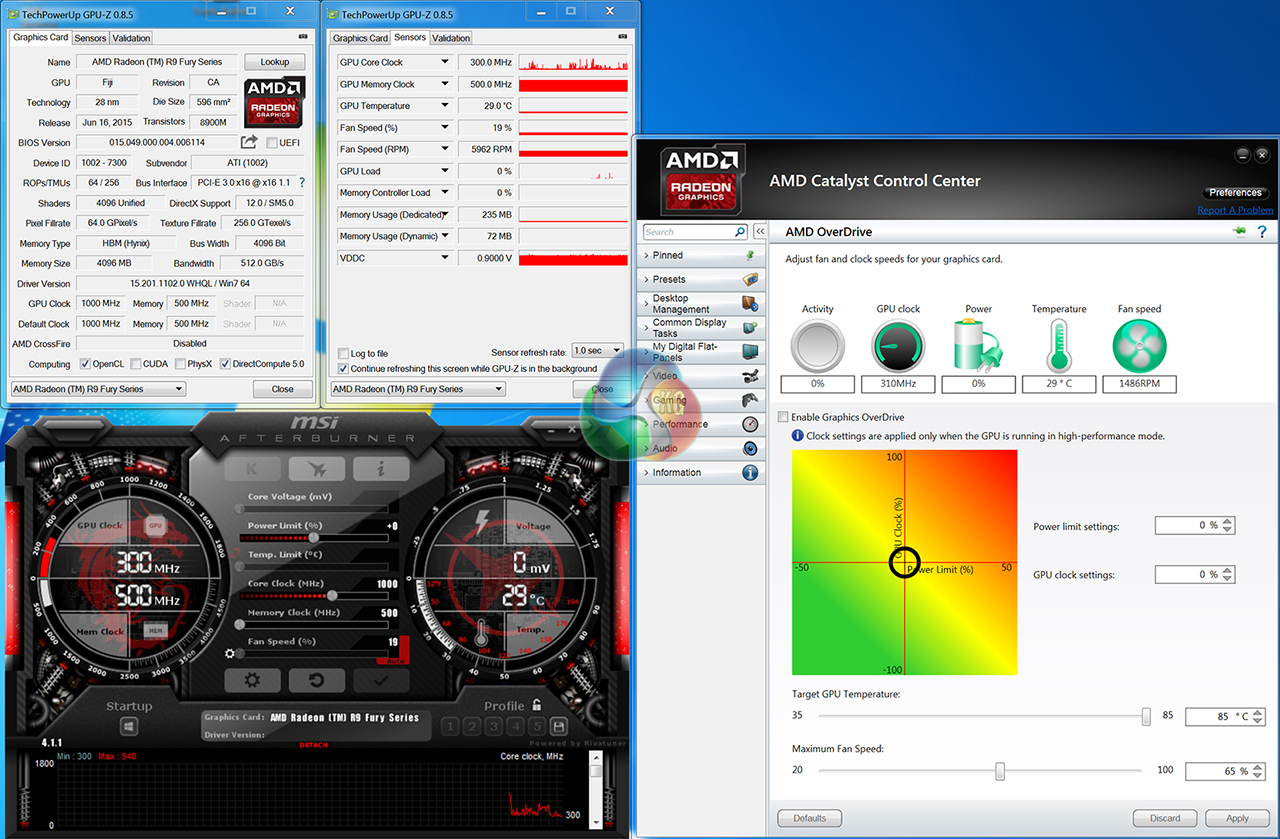Viewport: 1280px width, 839px height.
Task: Click the Maximum Fan Speed slider handle
Action: (x=999, y=771)
